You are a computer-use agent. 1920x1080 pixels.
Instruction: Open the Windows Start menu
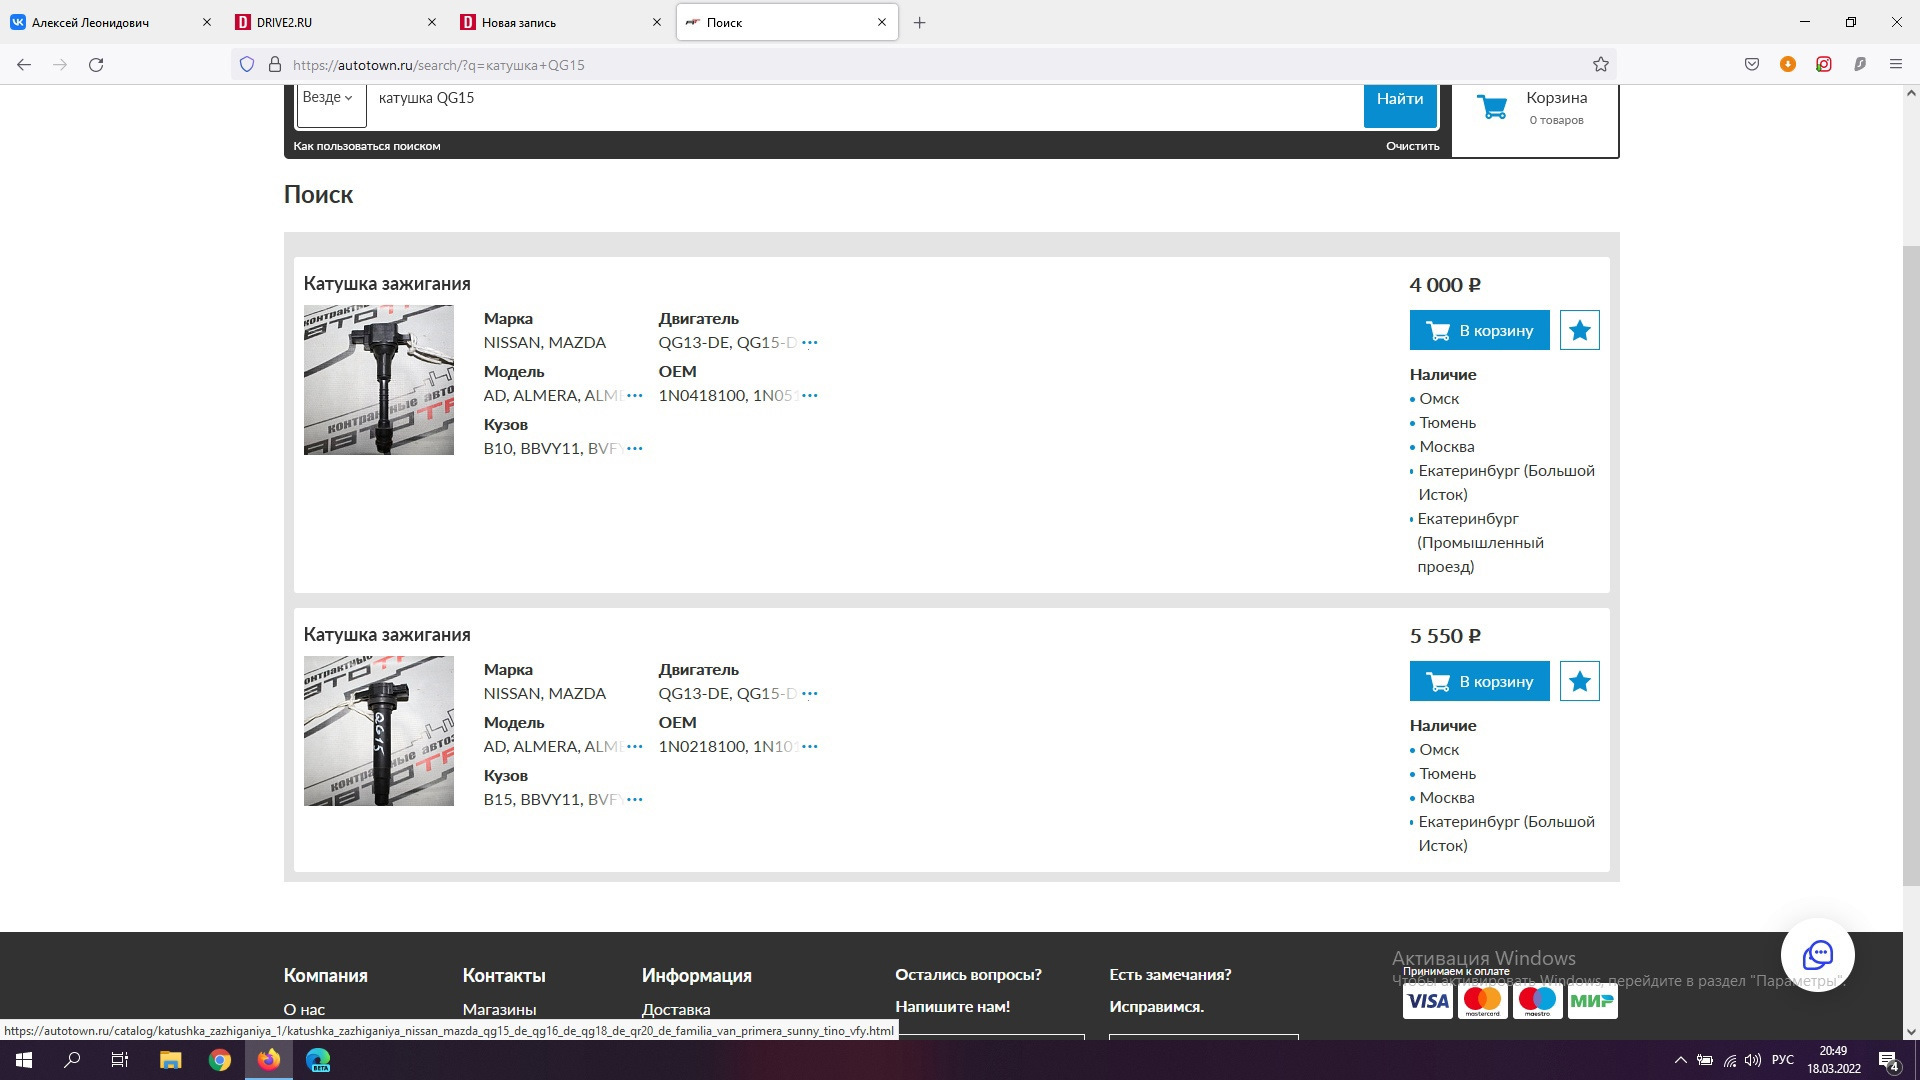[x=24, y=1060]
